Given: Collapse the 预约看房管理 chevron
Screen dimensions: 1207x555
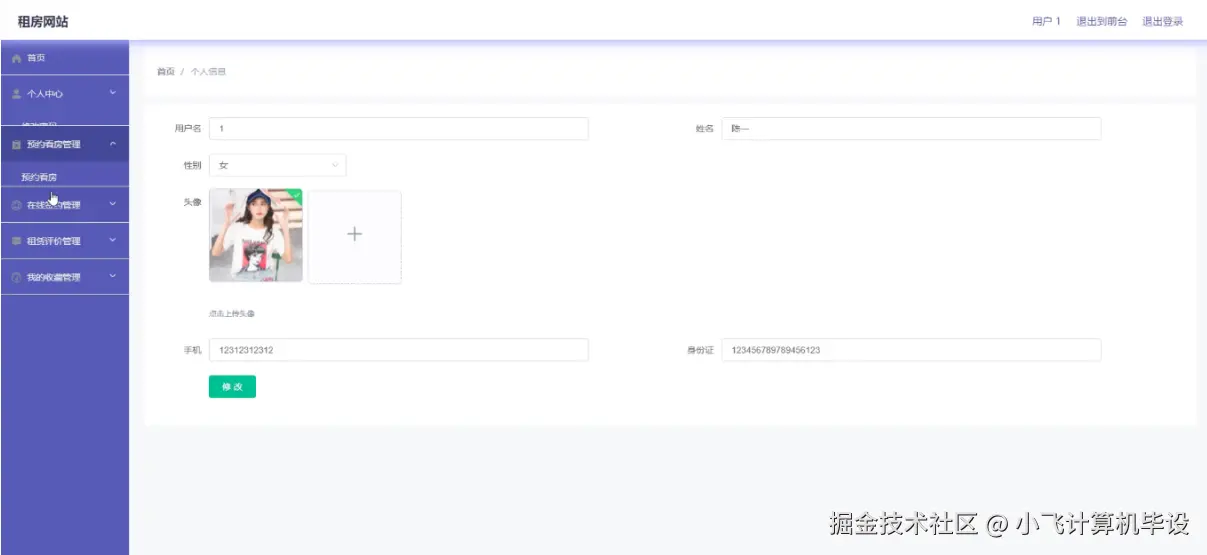Looking at the screenshot, I should [x=113, y=144].
